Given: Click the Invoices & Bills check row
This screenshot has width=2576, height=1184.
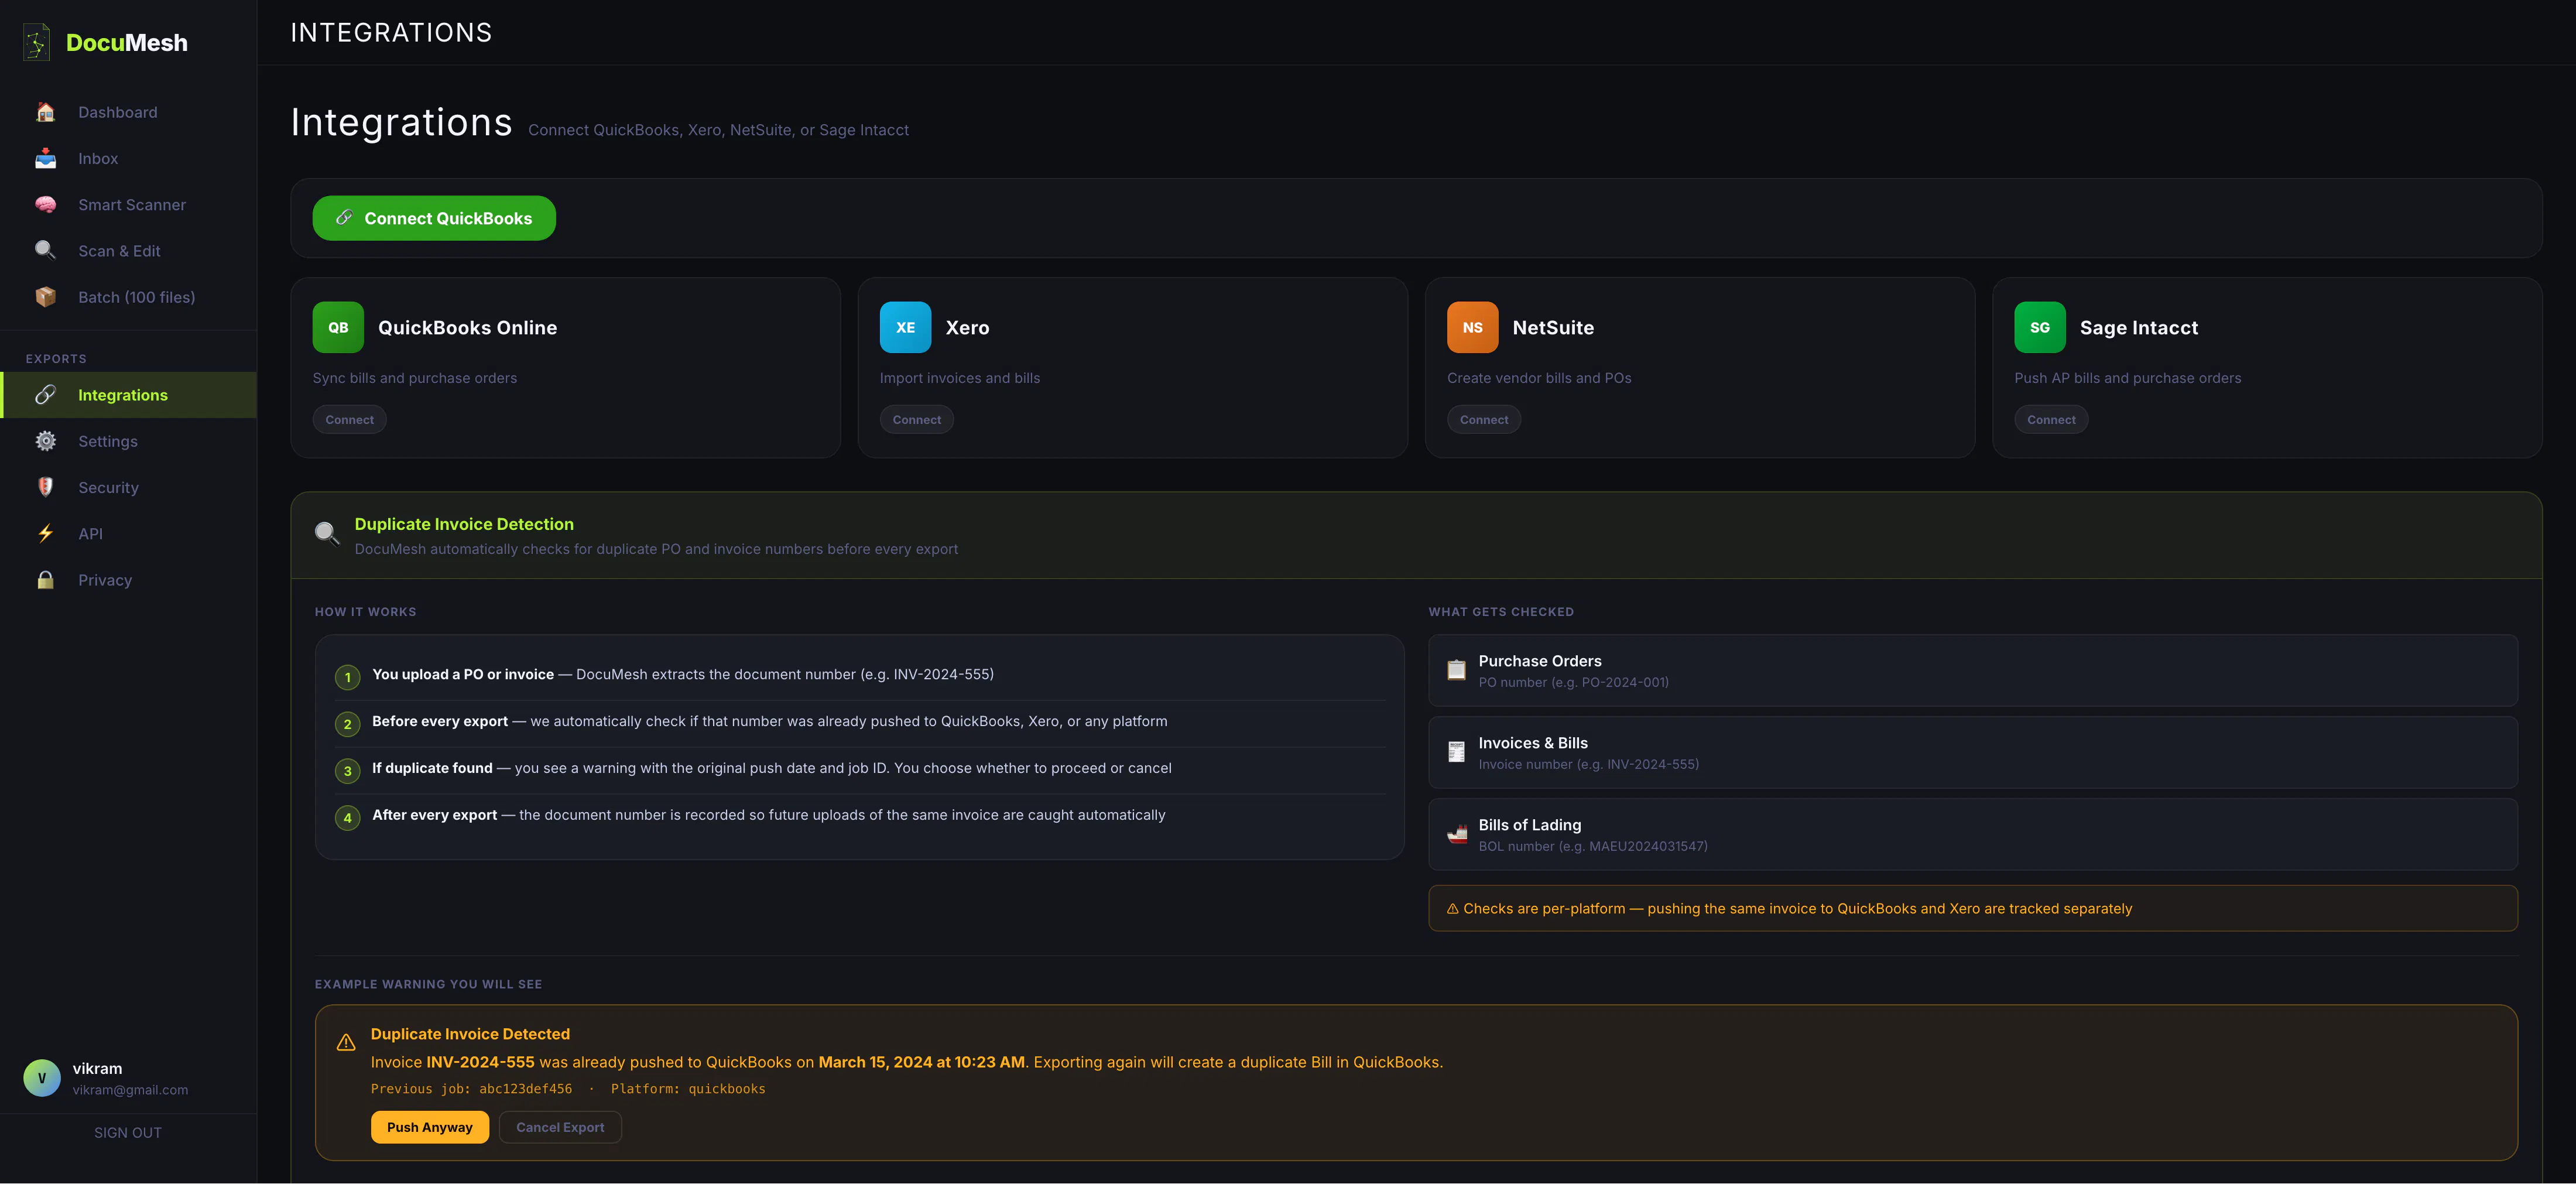Looking at the screenshot, I should 1972,753.
